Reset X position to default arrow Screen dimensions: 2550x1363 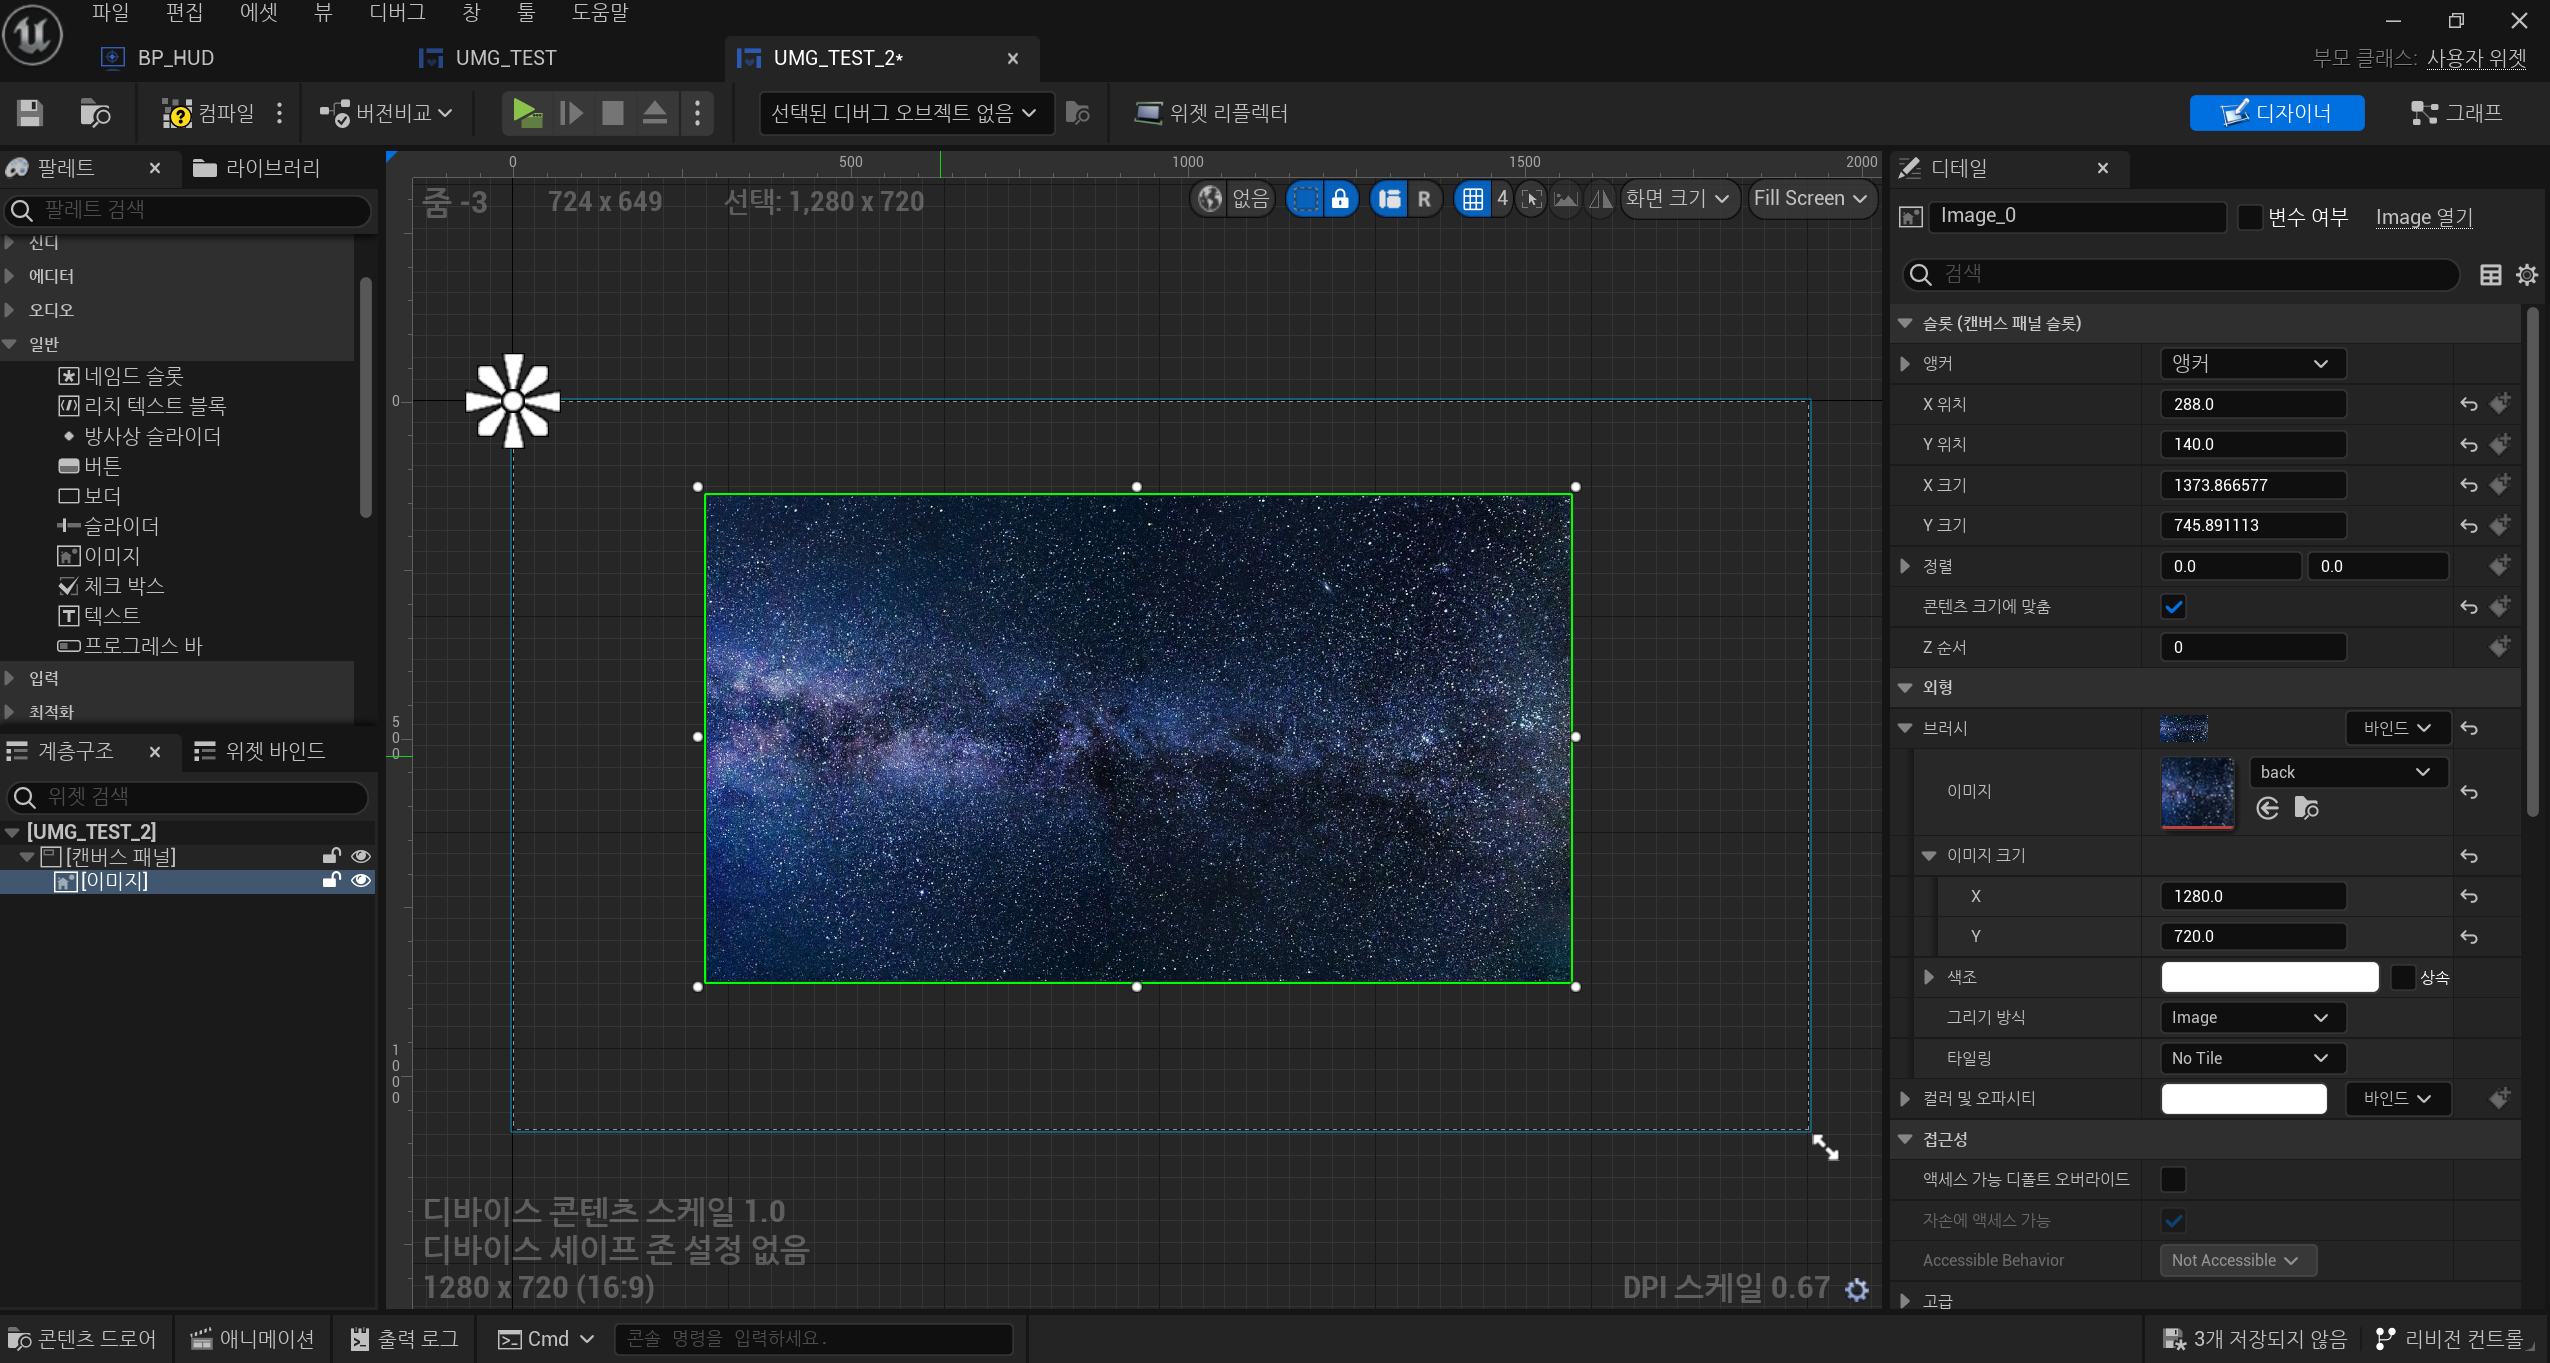point(2469,404)
